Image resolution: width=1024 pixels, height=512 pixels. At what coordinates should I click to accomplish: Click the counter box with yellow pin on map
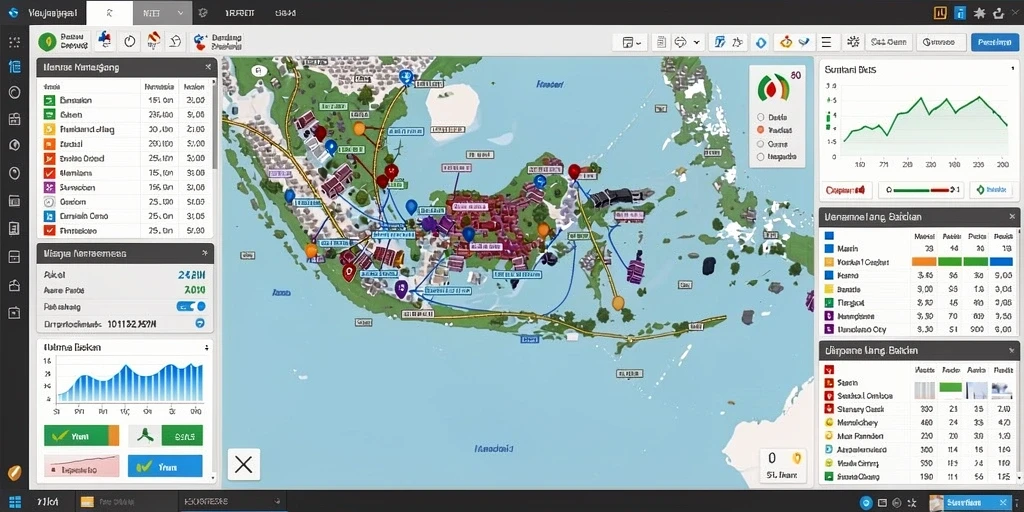pyautogui.click(x=784, y=466)
